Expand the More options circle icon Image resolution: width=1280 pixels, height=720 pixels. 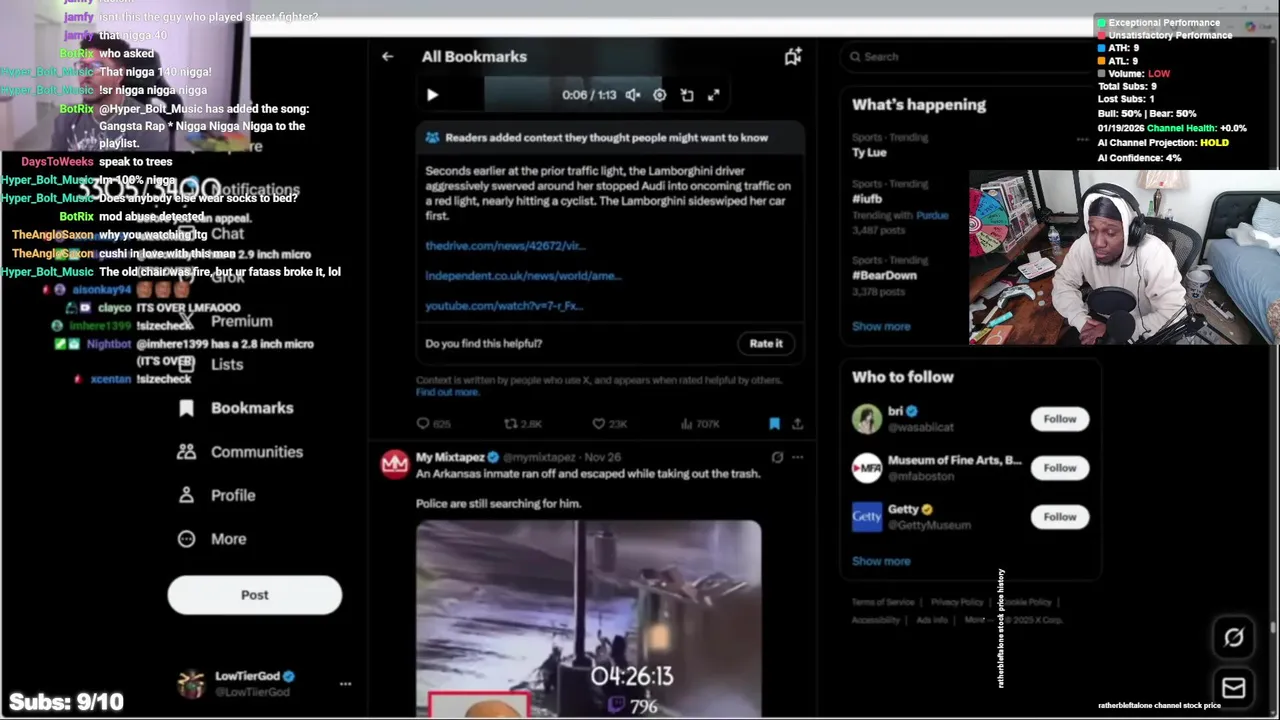click(x=186, y=539)
